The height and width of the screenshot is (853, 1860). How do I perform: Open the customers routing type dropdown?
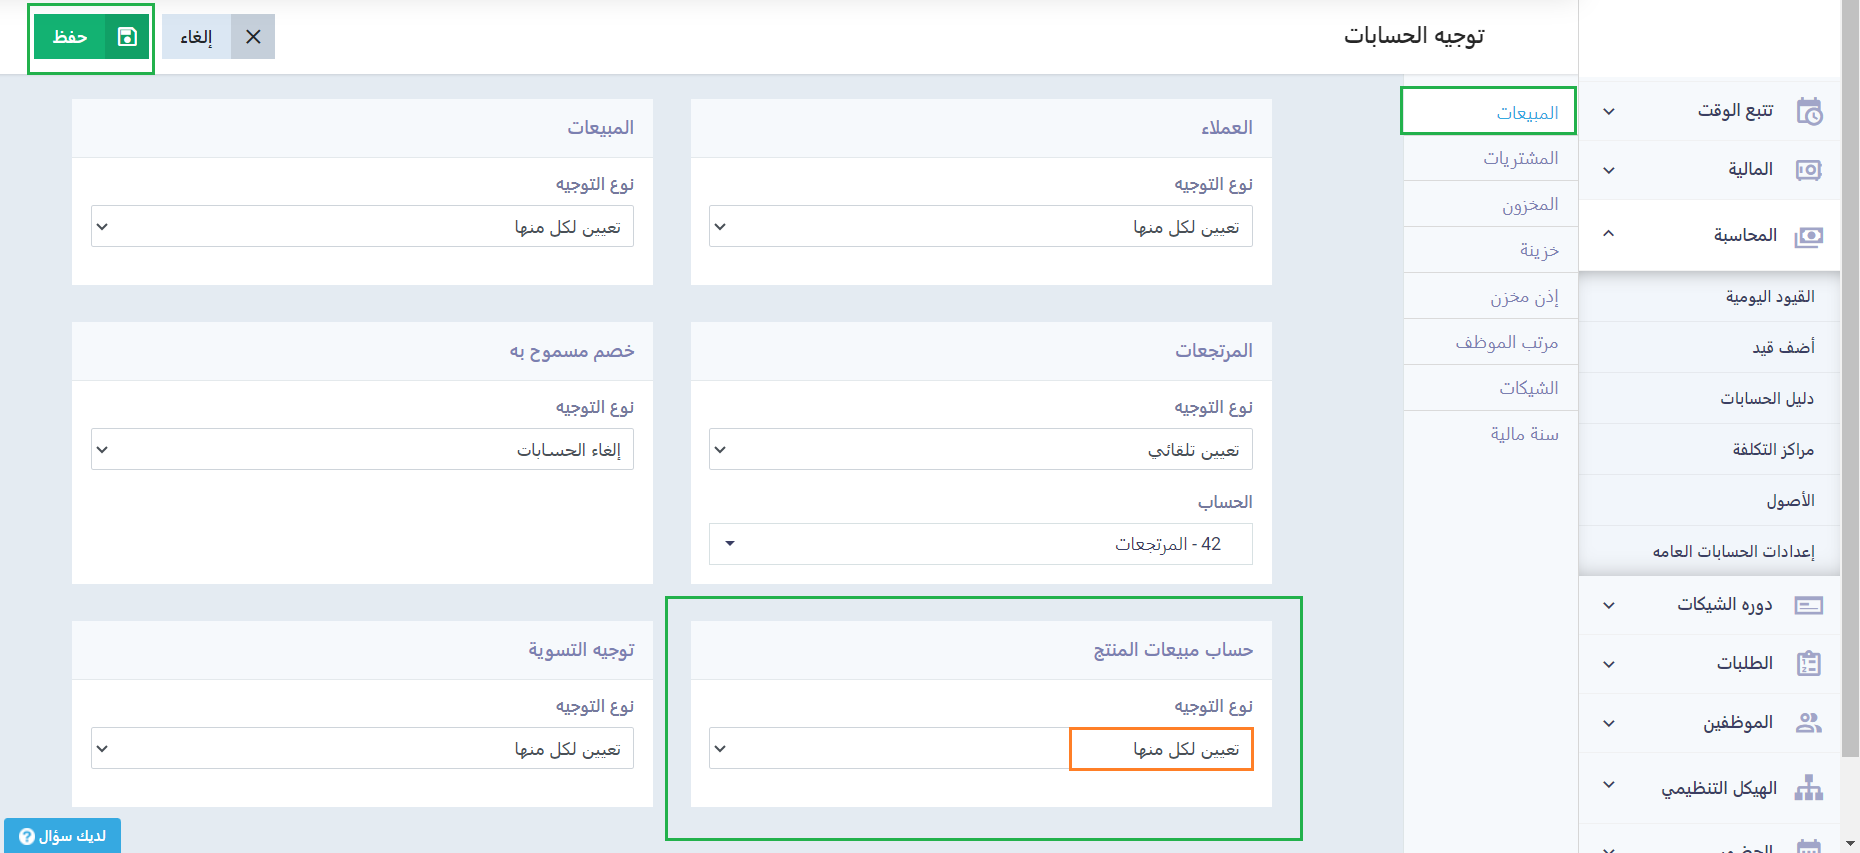pyautogui.click(x=980, y=227)
